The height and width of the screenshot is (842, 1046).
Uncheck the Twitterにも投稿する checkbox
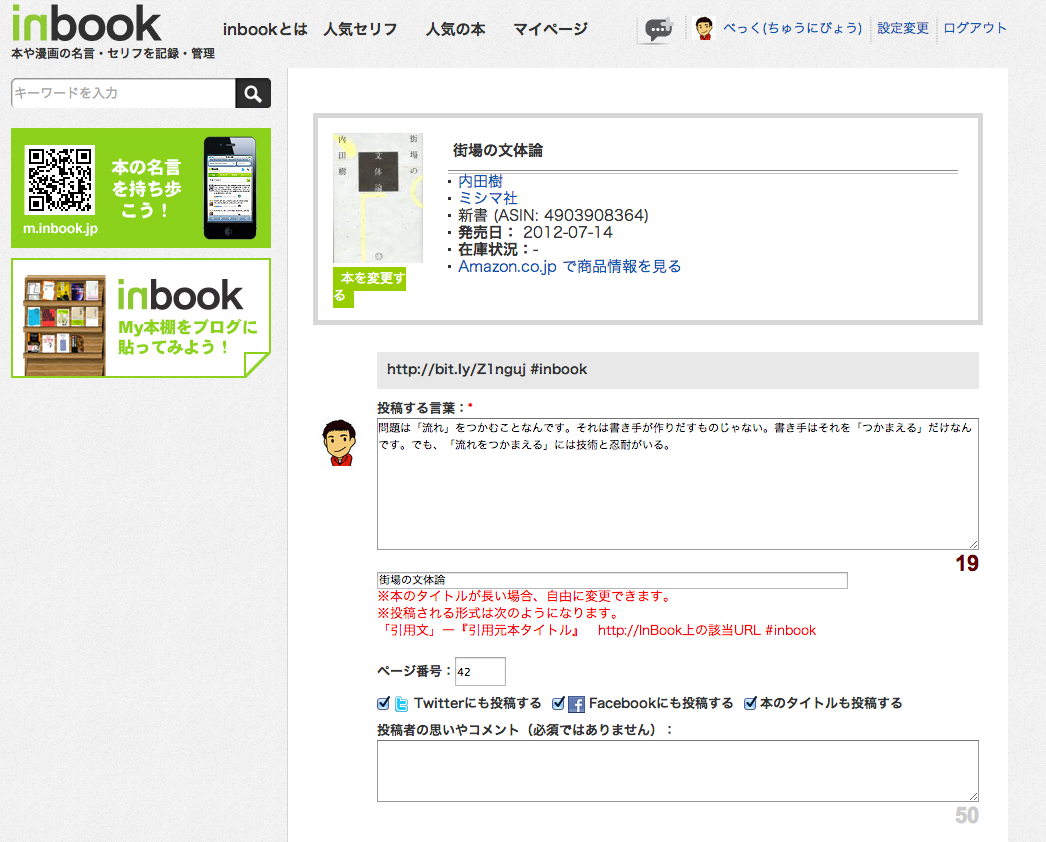click(383, 703)
